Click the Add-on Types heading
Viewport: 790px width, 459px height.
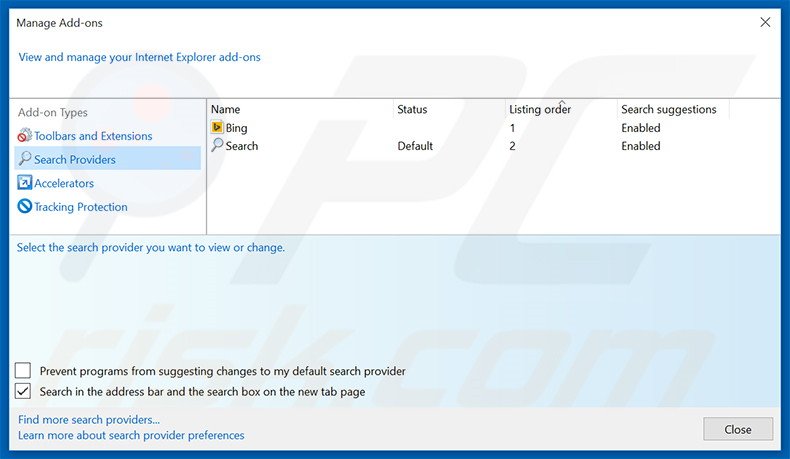pos(52,112)
